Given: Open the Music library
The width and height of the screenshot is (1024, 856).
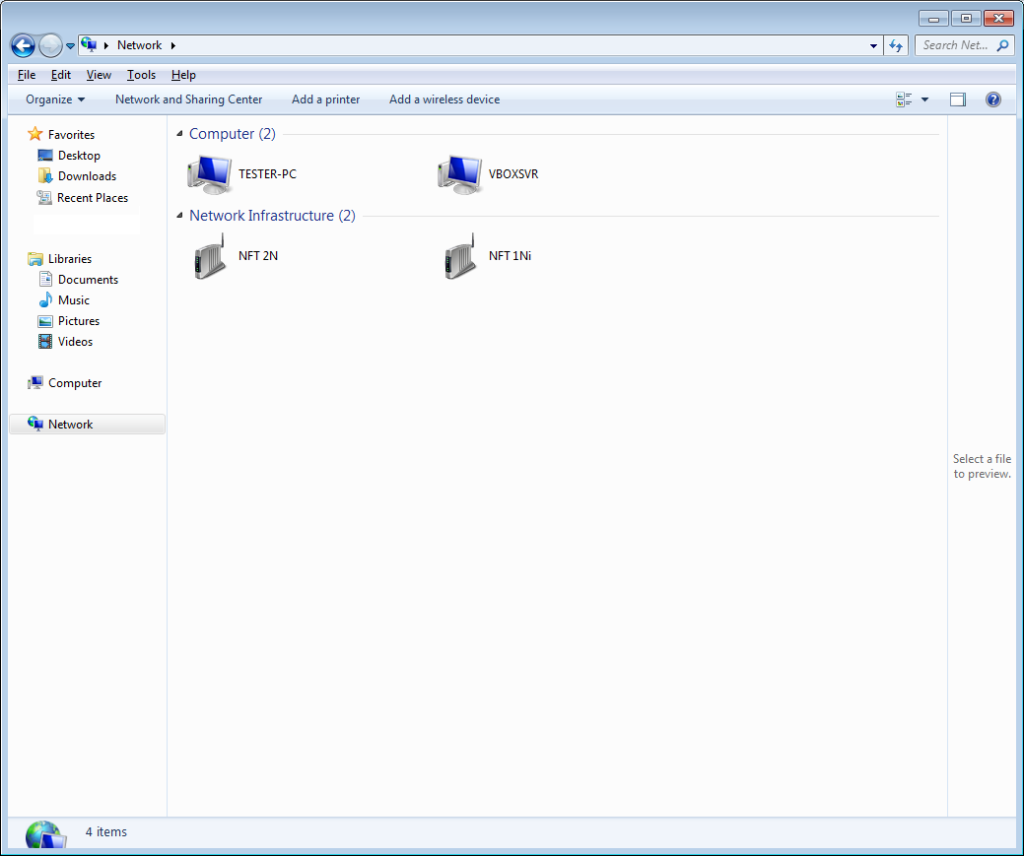Looking at the screenshot, I should [x=73, y=300].
